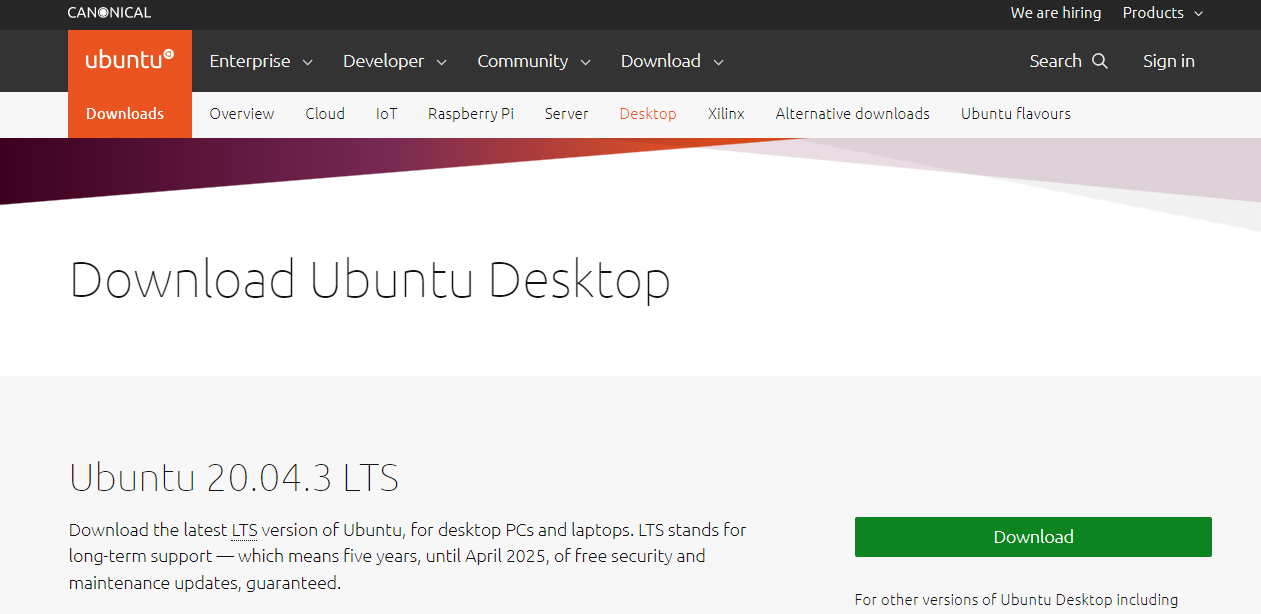1261x614 pixels.
Task: Select the Desktop tab
Action: pos(648,114)
